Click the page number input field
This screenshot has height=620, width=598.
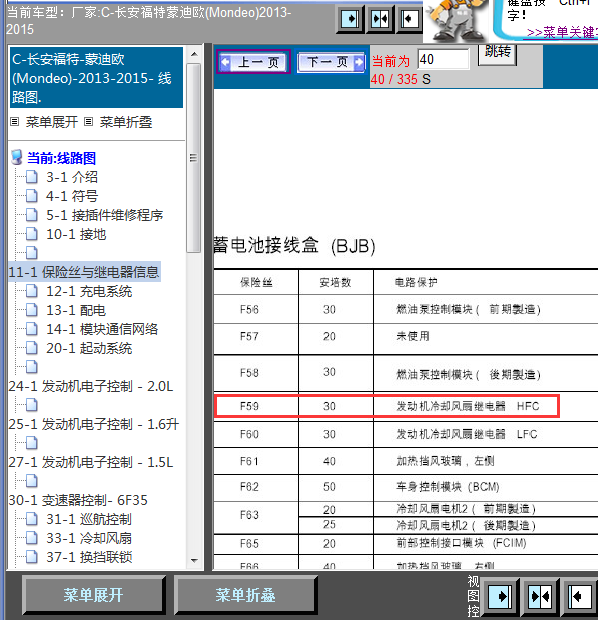point(443,59)
